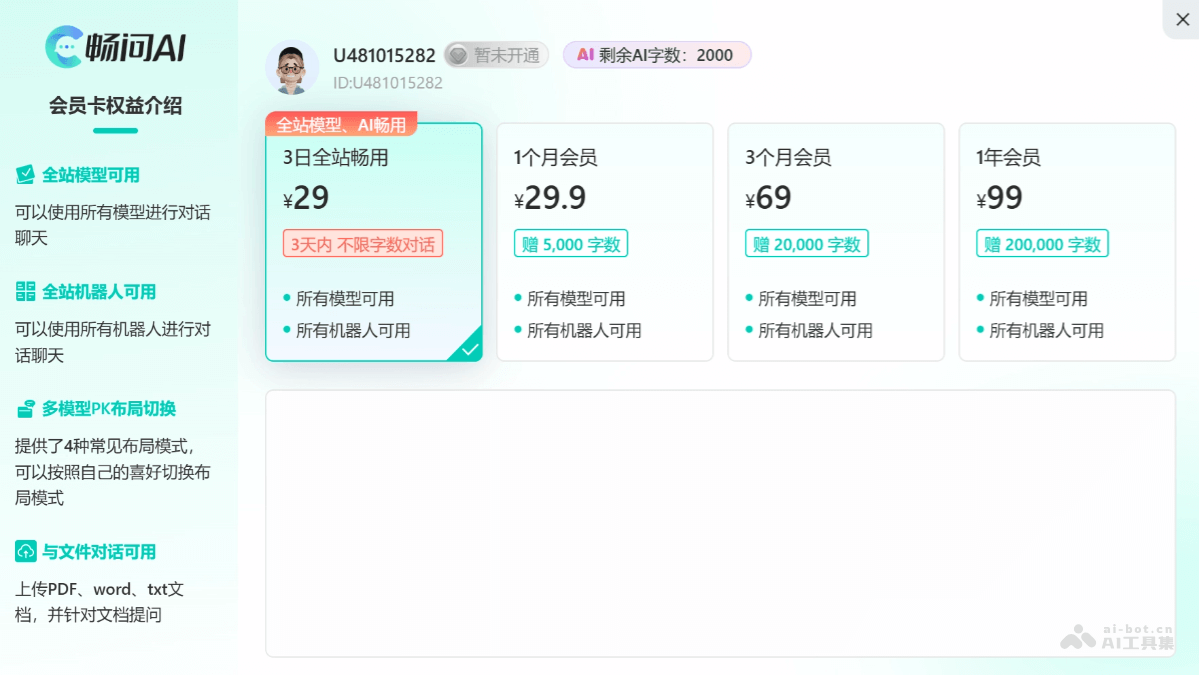Image resolution: width=1200 pixels, height=675 pixels.
Task: Click the 暂未开通 status badge
Action: (x=497, y=55)
